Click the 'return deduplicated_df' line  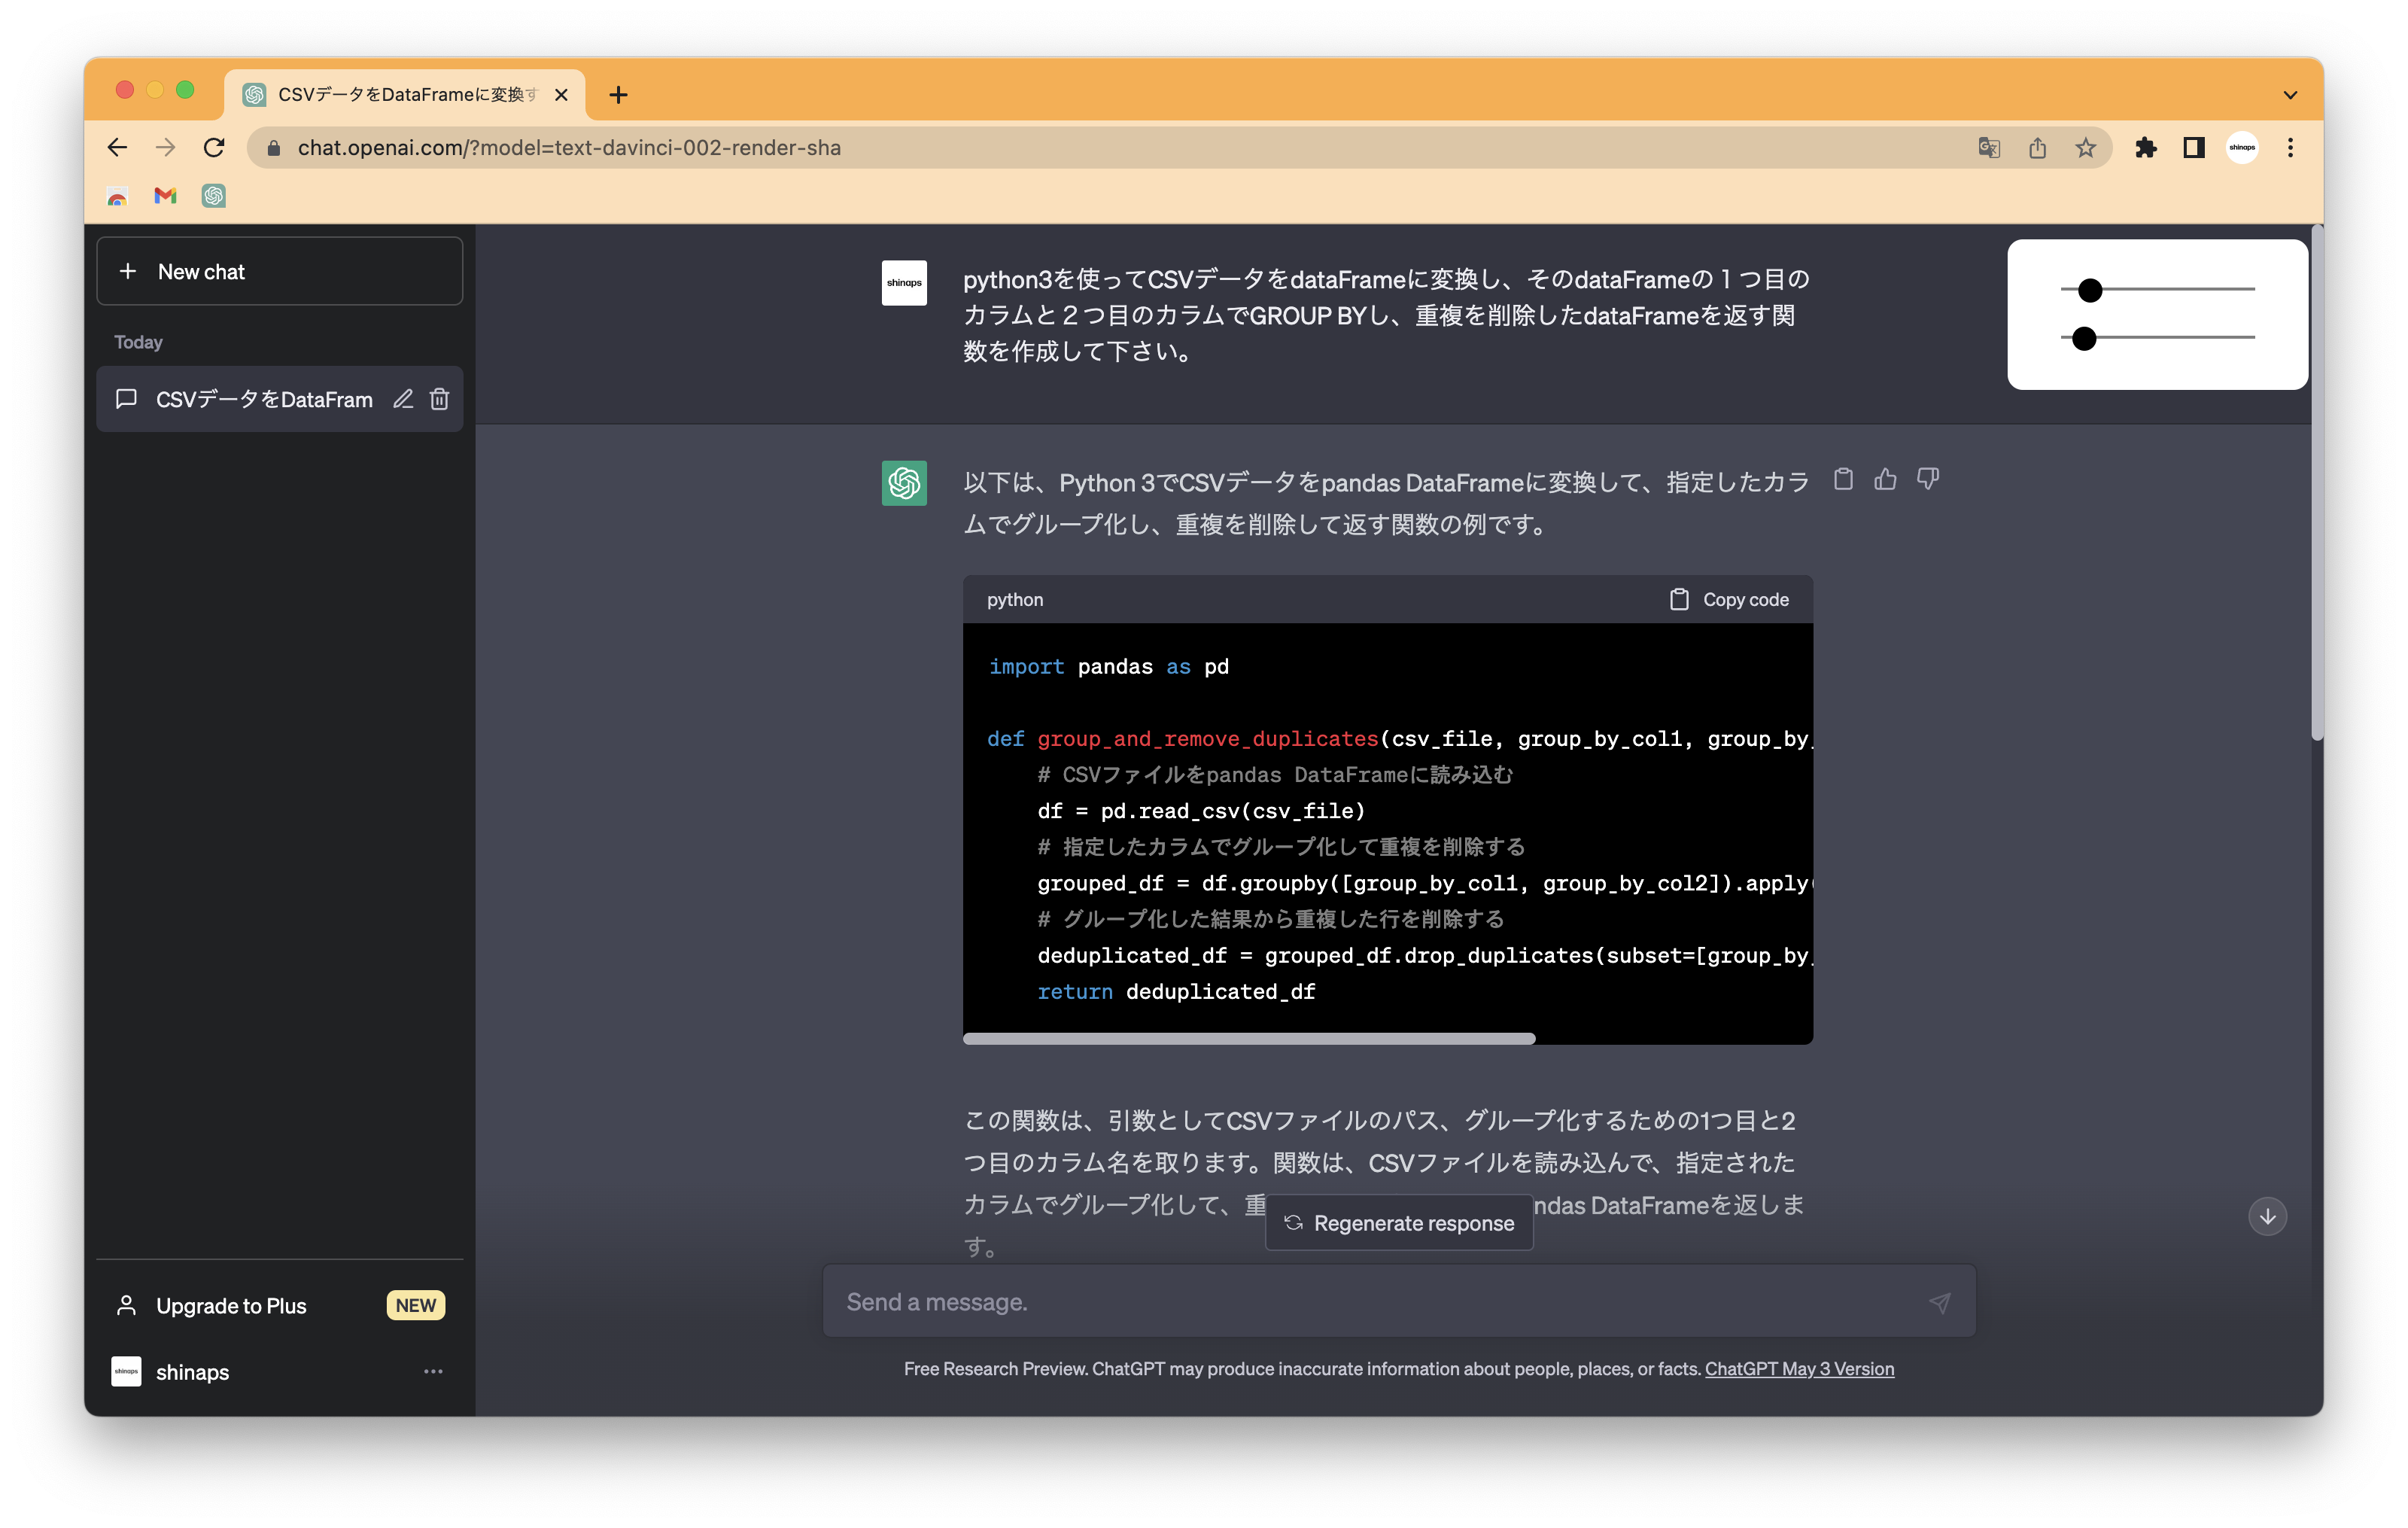(x=1176, y=992)
